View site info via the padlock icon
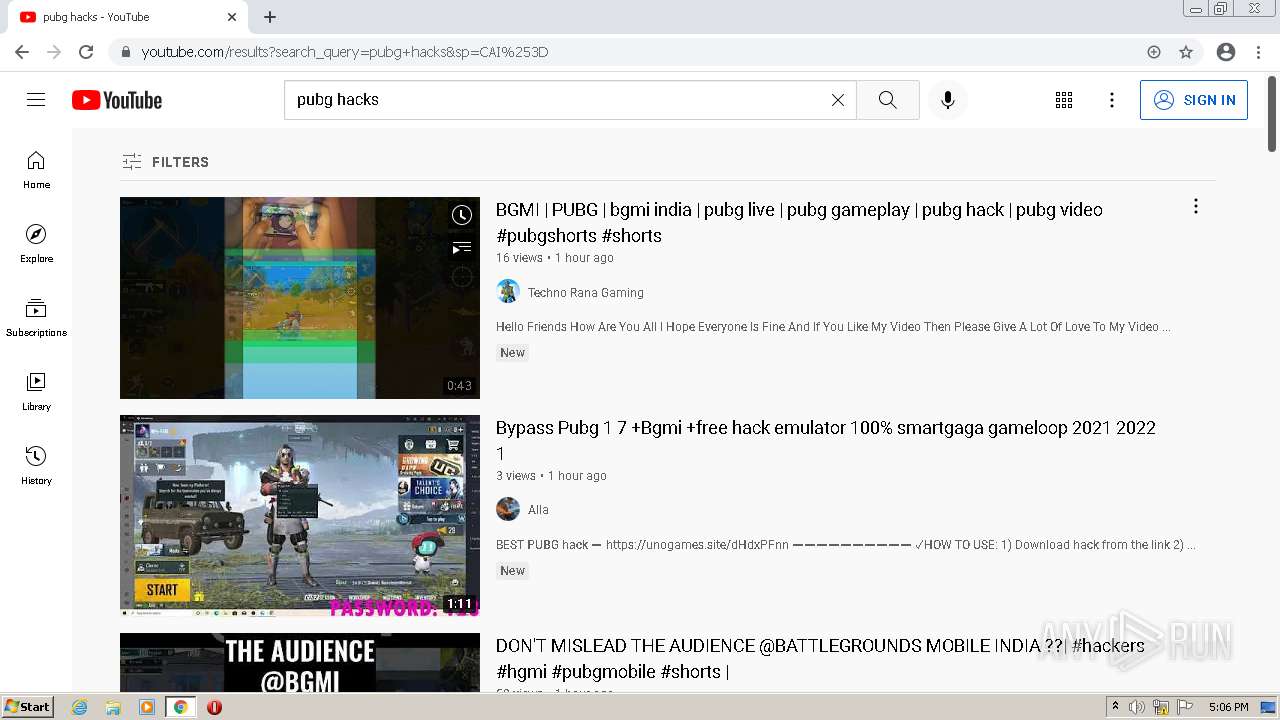Viewport: 1280px width, 720px height. tap(125, 52)
